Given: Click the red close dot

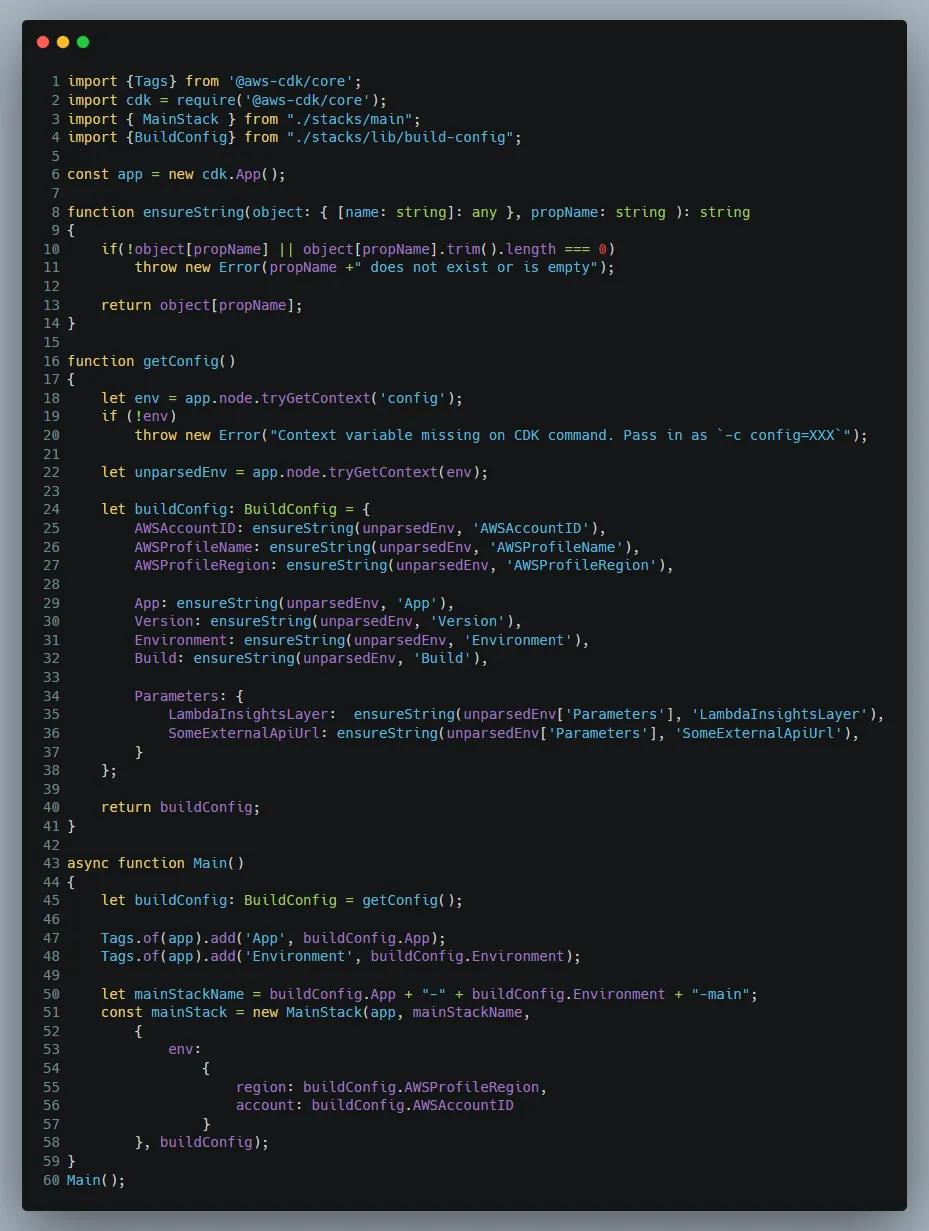Looking at the screenshot, I should click(x=42, y=42).
